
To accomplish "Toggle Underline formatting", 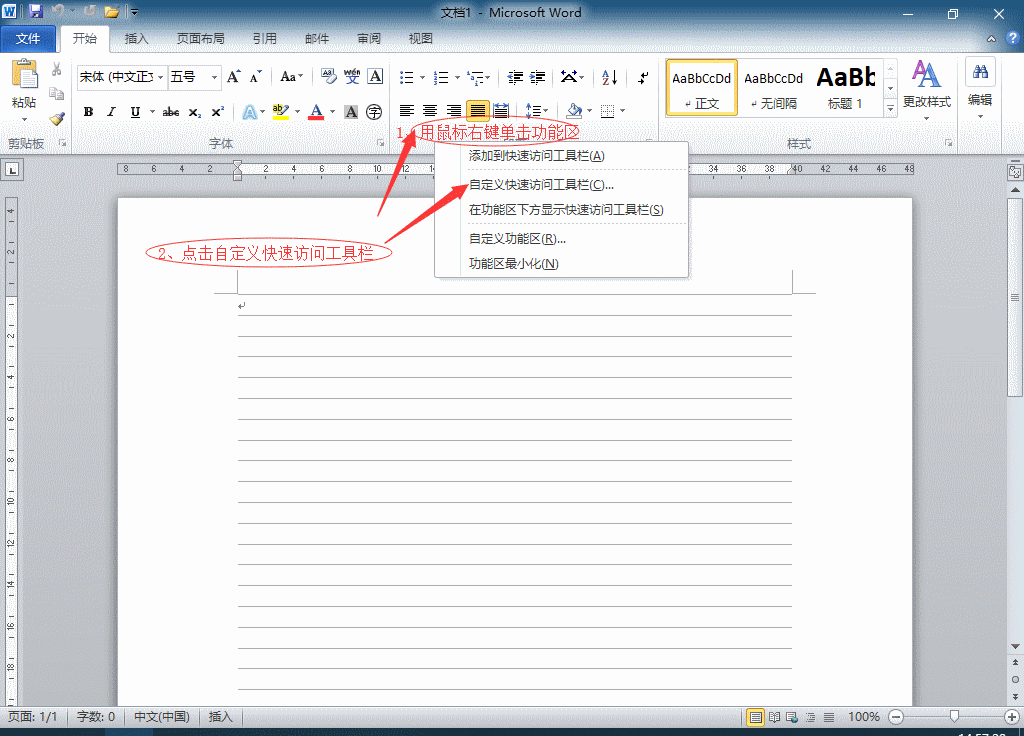I will click(135, 112).
